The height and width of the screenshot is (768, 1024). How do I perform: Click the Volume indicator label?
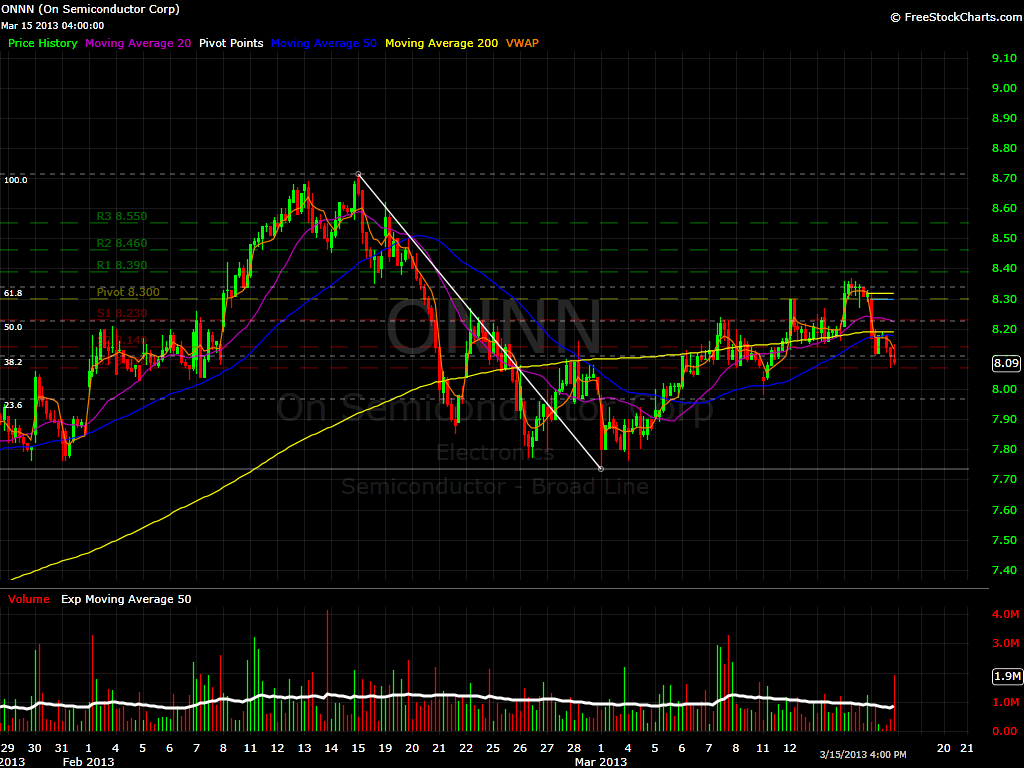(28, 599)
